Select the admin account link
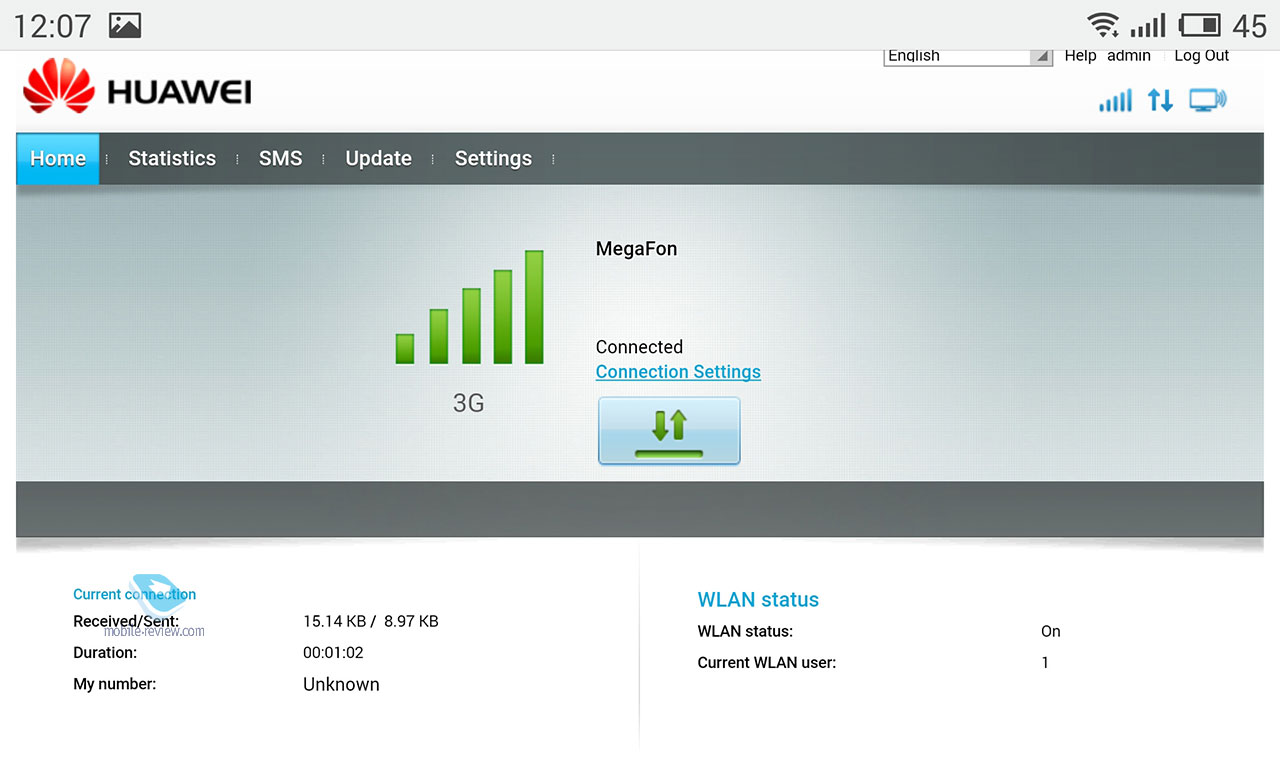Screen dimensions: 1280x768 point(1129,56)
